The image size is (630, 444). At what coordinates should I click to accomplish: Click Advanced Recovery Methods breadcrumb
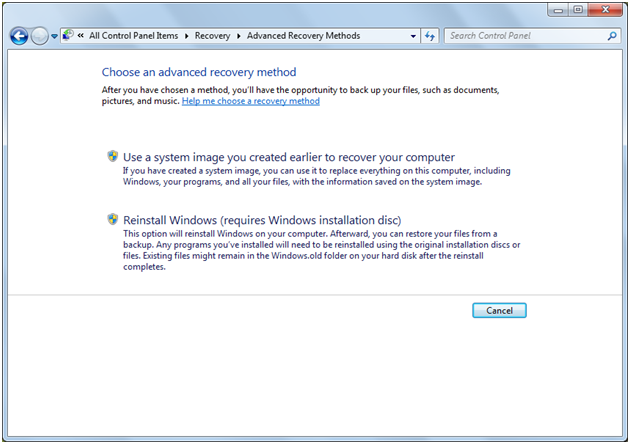pyautogui.click(x=303, y=36)
